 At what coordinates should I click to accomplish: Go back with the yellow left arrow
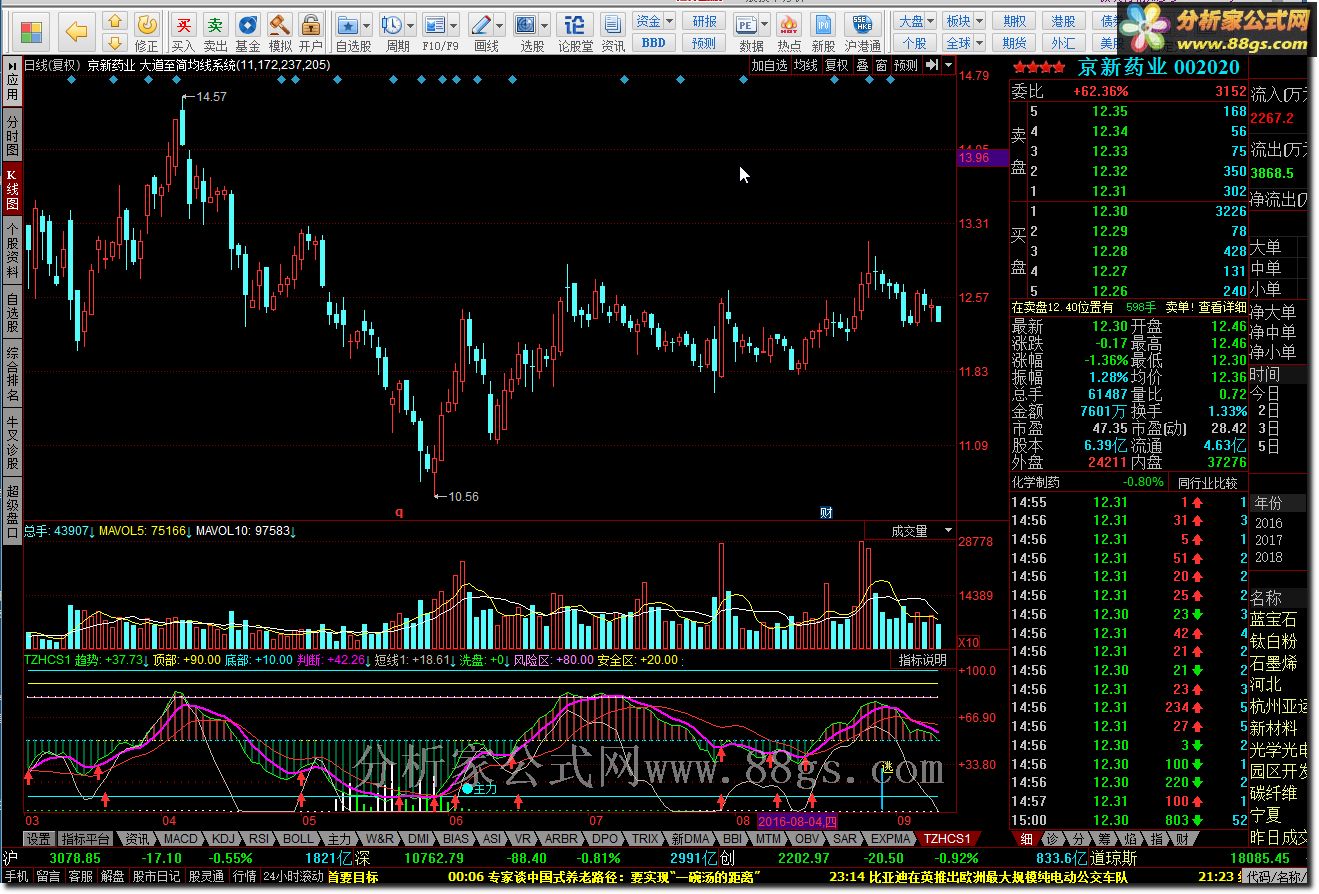(77, 31)
